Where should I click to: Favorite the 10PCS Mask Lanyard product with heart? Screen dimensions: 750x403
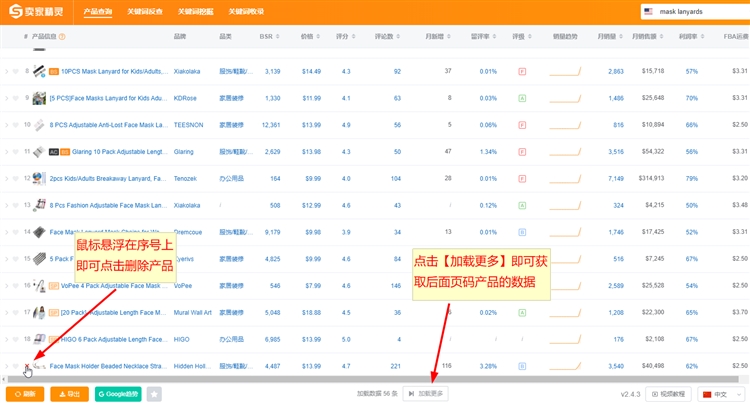(15, 72)
